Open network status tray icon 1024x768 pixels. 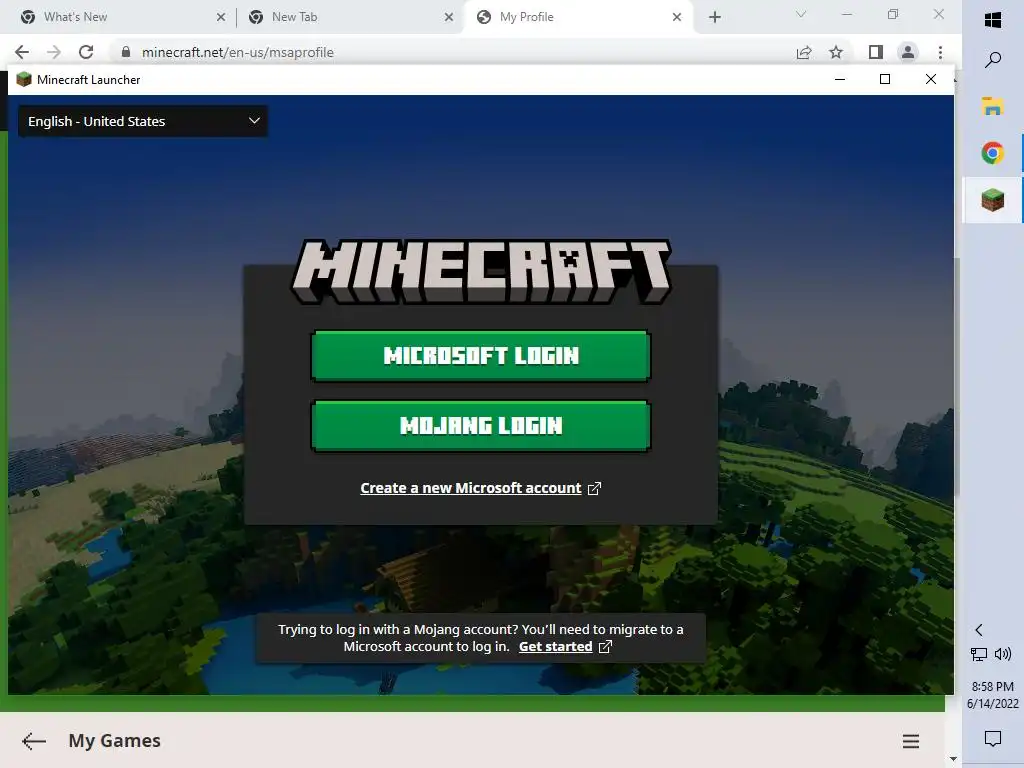pos(979,654)
